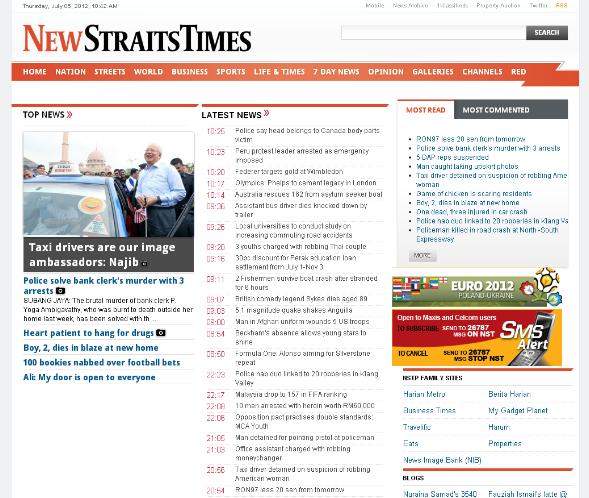Screen dimensions: 589x498
Task: Click camera icon in Taxi drivers caption
Action: (x=144, y=264)
